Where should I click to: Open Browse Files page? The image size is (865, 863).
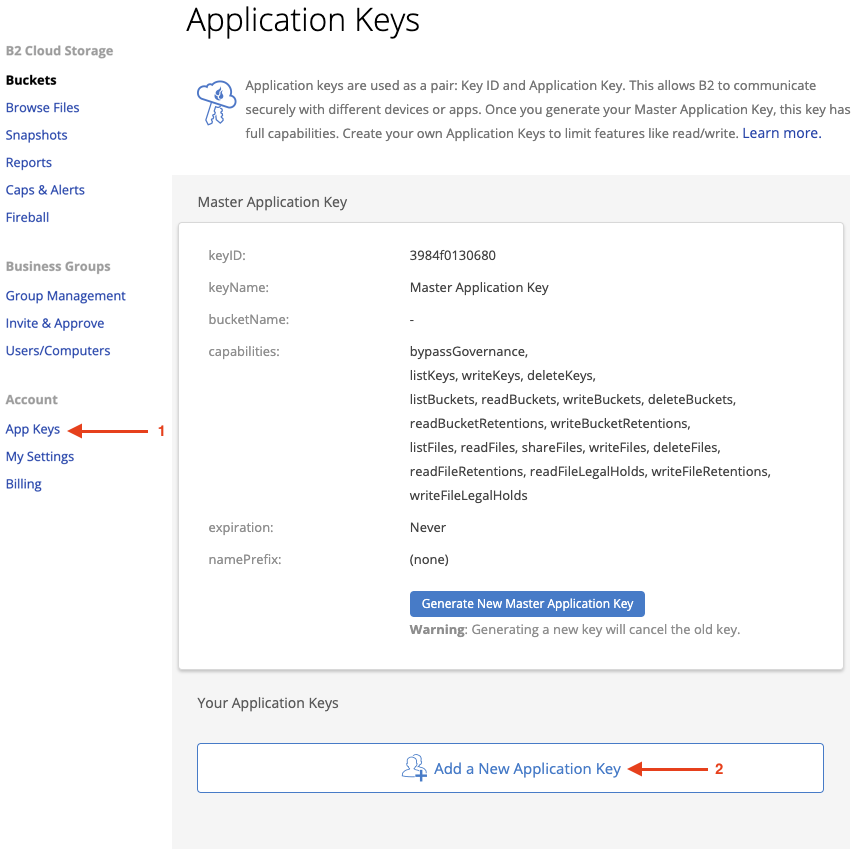(x=42, y=108)
